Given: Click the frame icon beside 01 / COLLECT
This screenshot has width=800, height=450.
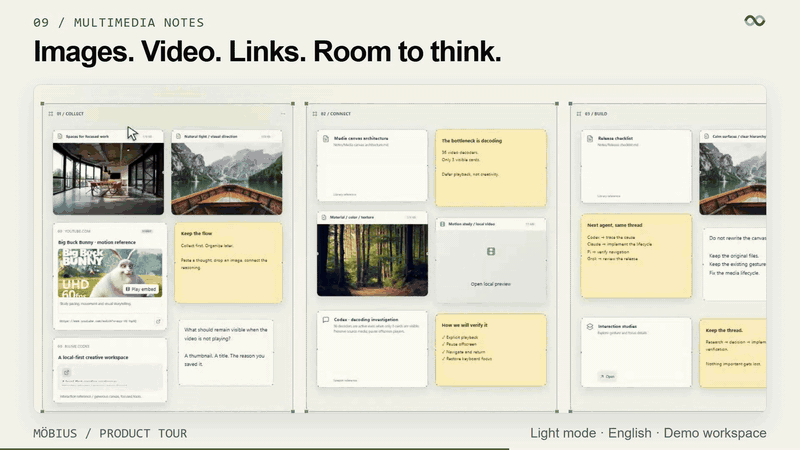Looking at the screenshot, I should coord(51,114).
